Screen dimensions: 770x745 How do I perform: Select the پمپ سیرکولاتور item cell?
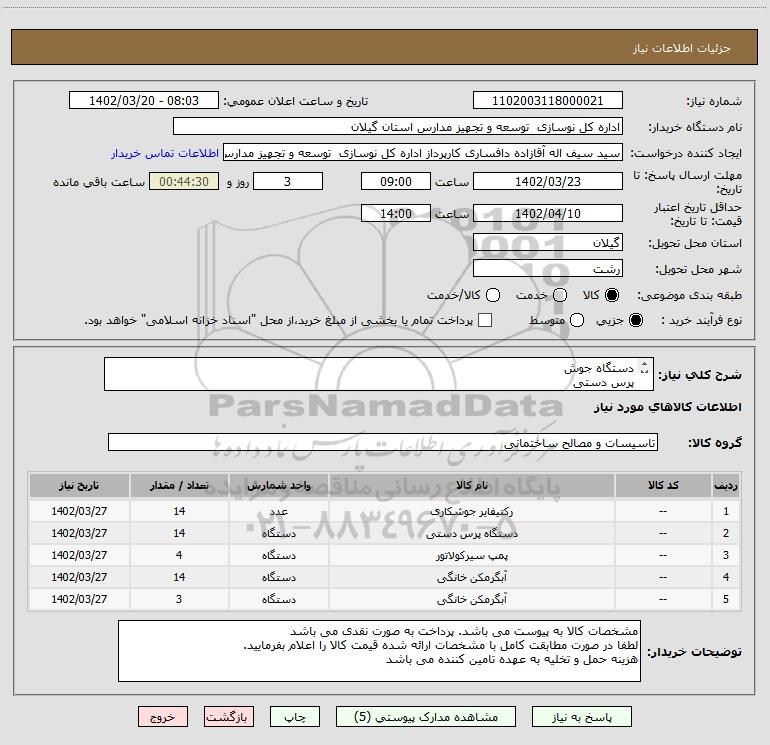pyautogui.click(x=471, y=555)
